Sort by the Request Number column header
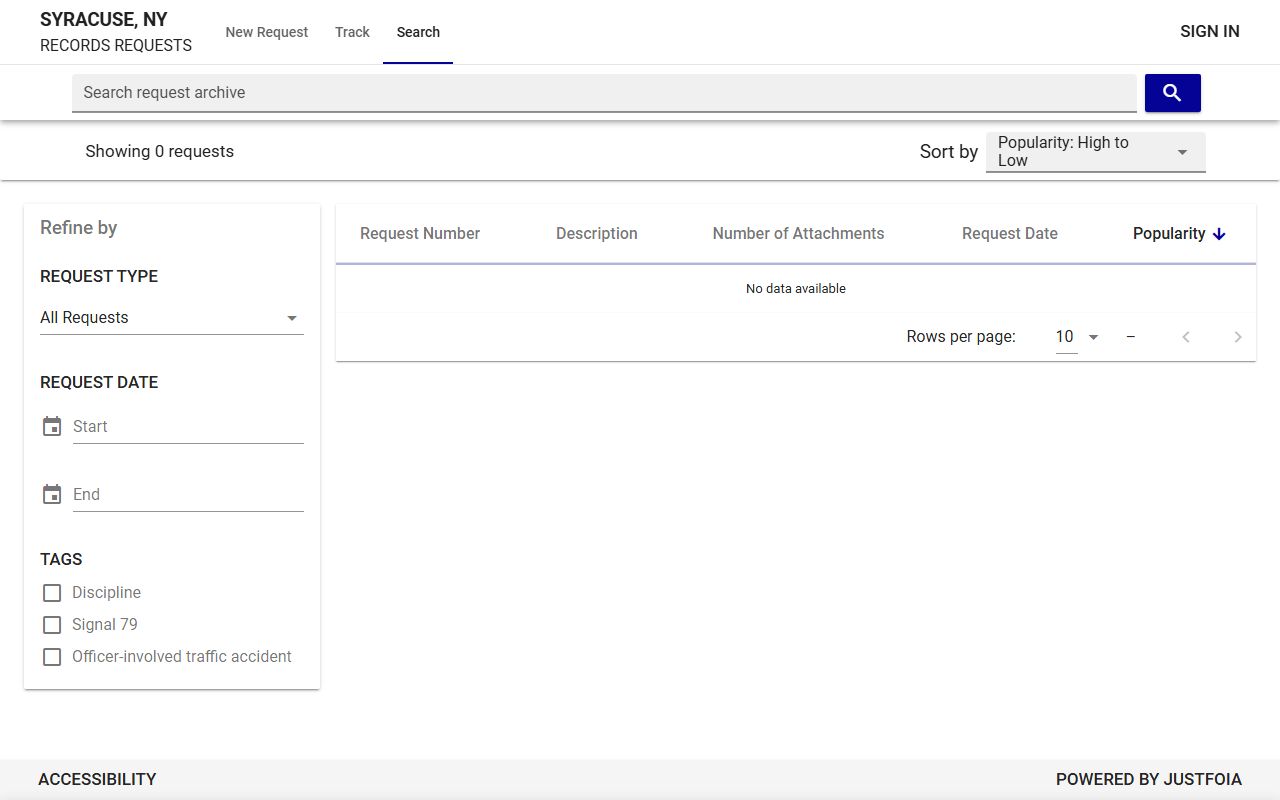The height and width of the screenshot is (800, 1280). [x=420, y=234]
